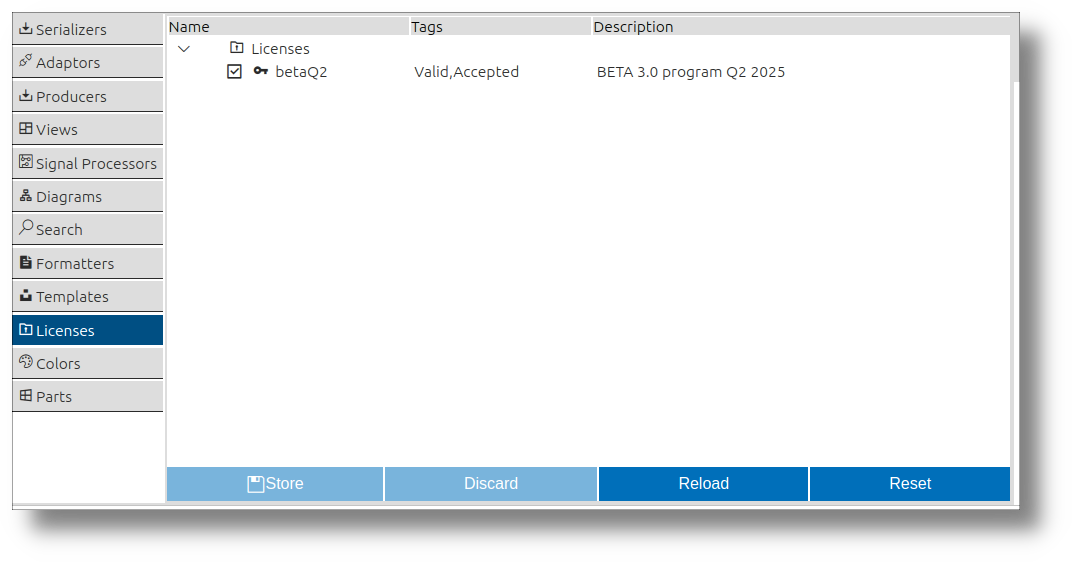Open the Colors tab
This screenshot has width=1072, height=562.
coord(88,363)
